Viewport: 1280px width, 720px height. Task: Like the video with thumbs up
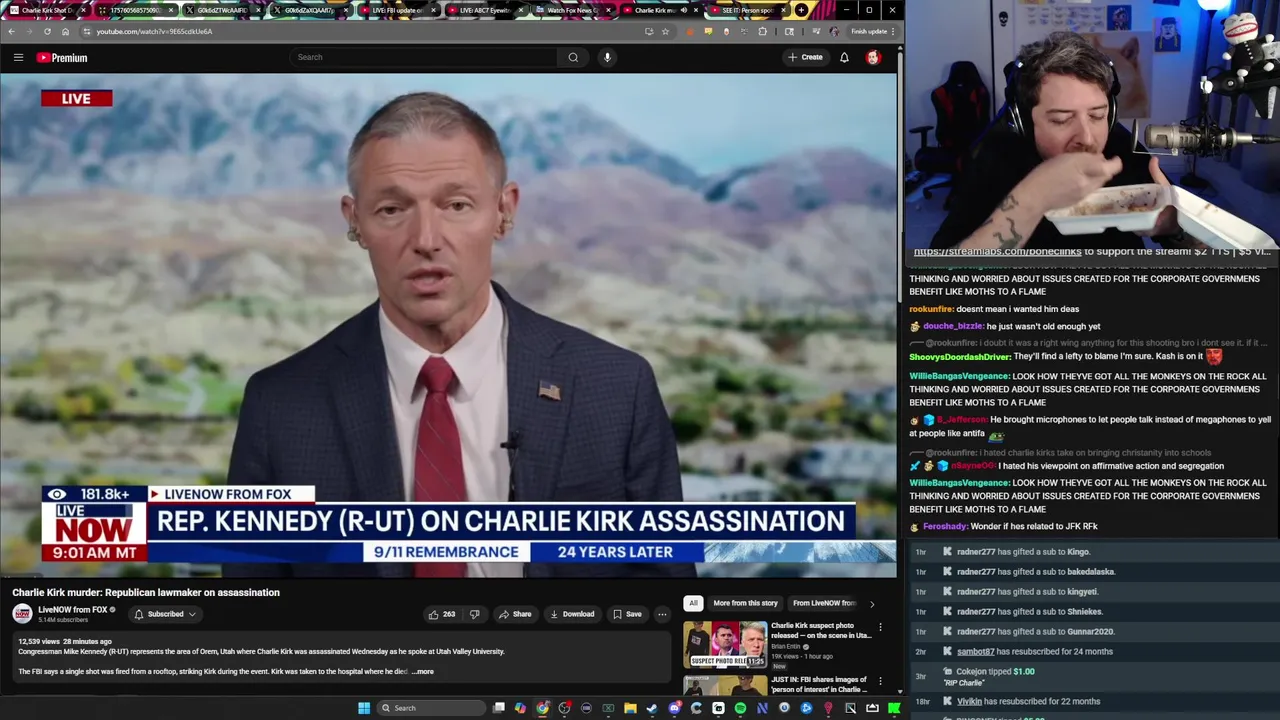click(x=441, y=614)
